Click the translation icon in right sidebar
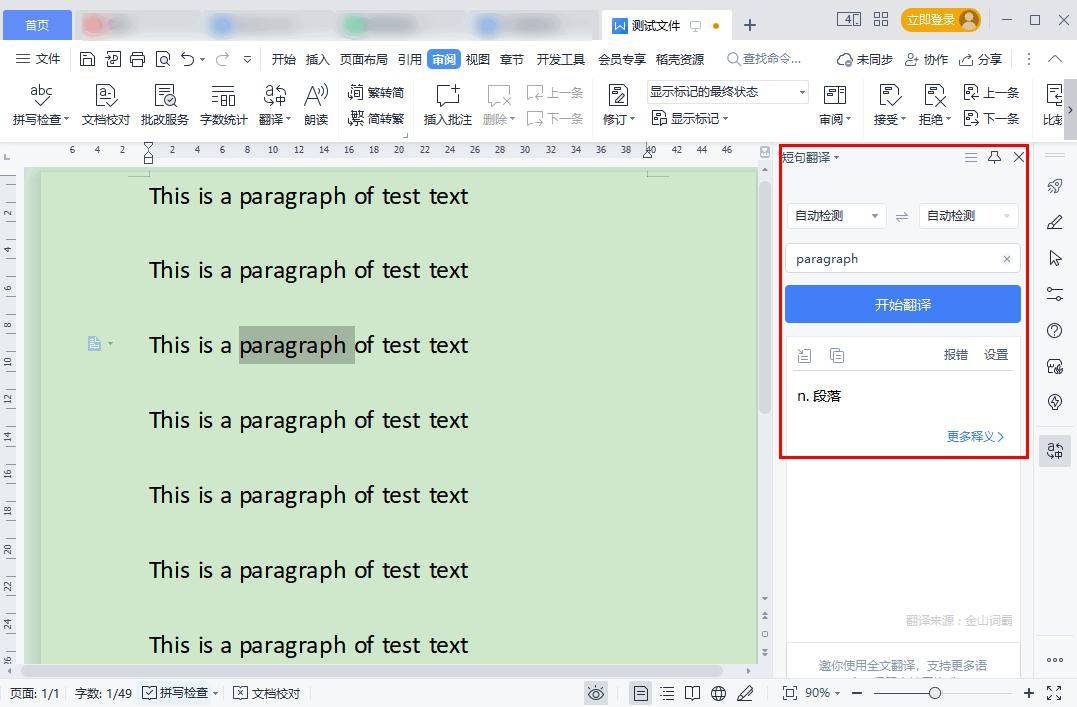The image size is (1077, 707). point(1055,451)
